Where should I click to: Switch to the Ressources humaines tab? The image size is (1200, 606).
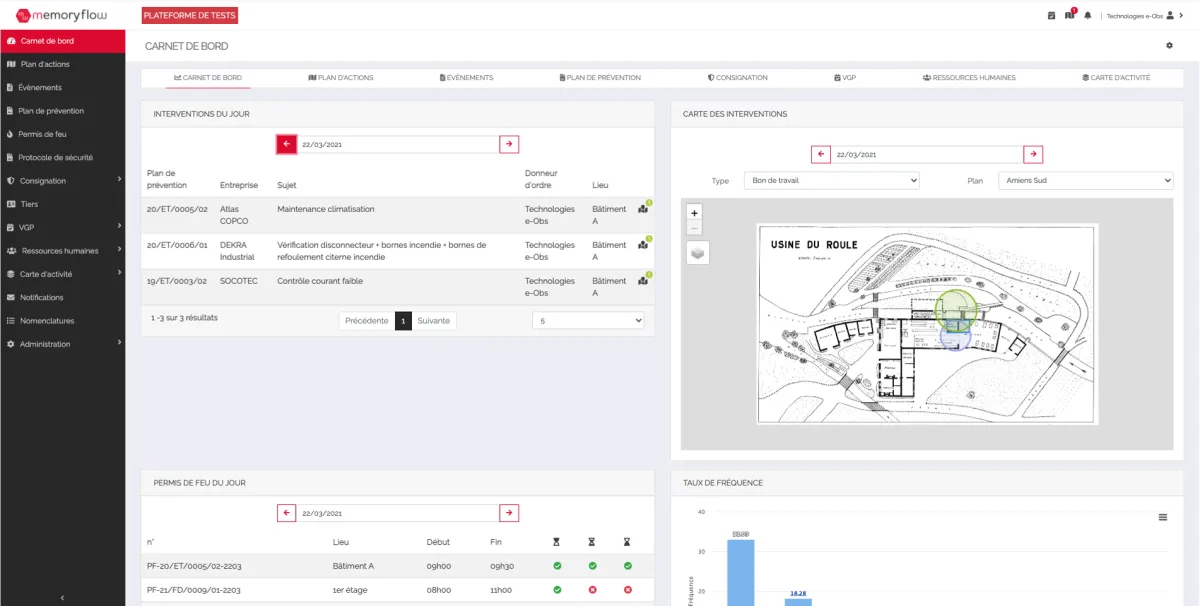point(968,77)
